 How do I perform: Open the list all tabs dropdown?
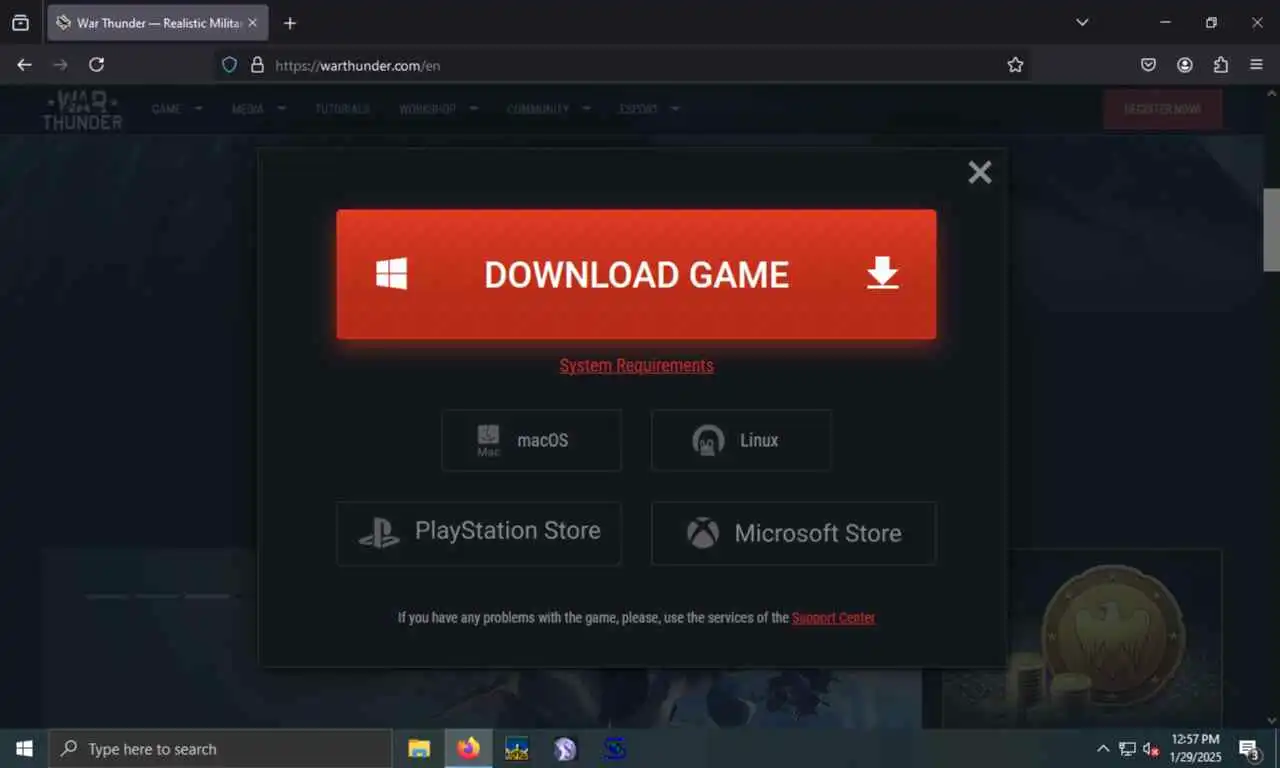[x=1082, y=22]
